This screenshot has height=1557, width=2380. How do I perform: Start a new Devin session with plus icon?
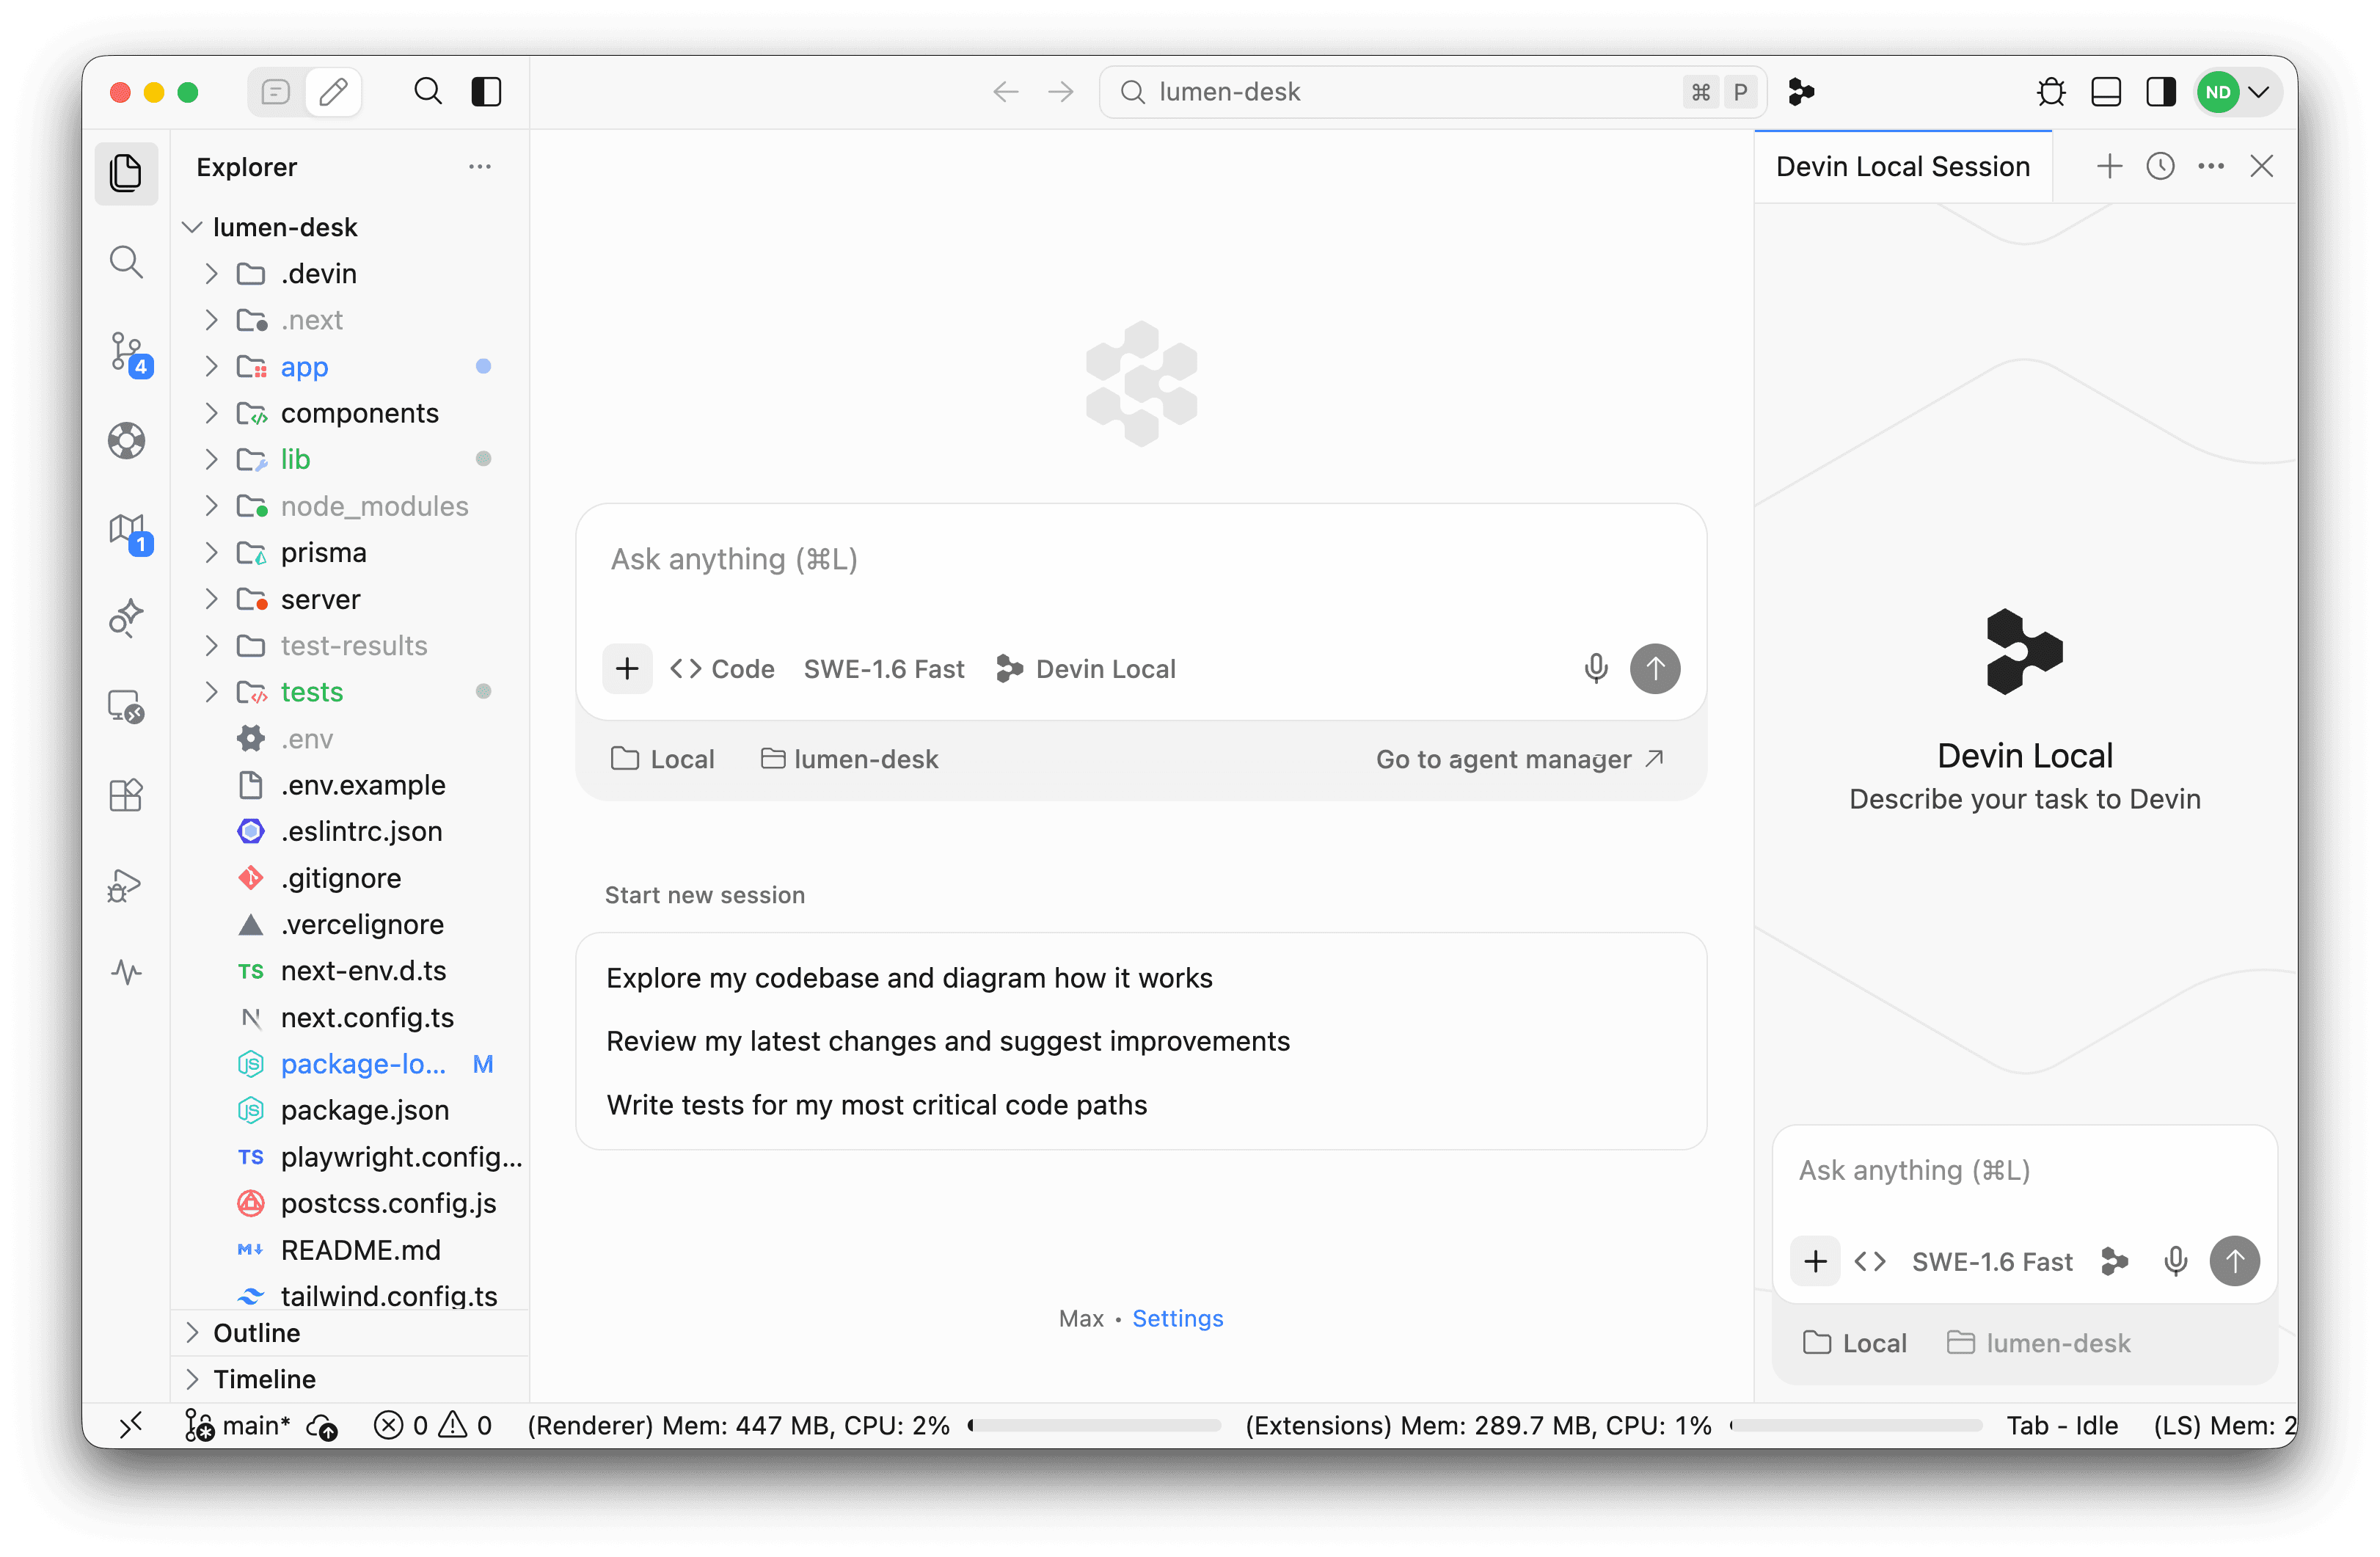click(2109, 166)
